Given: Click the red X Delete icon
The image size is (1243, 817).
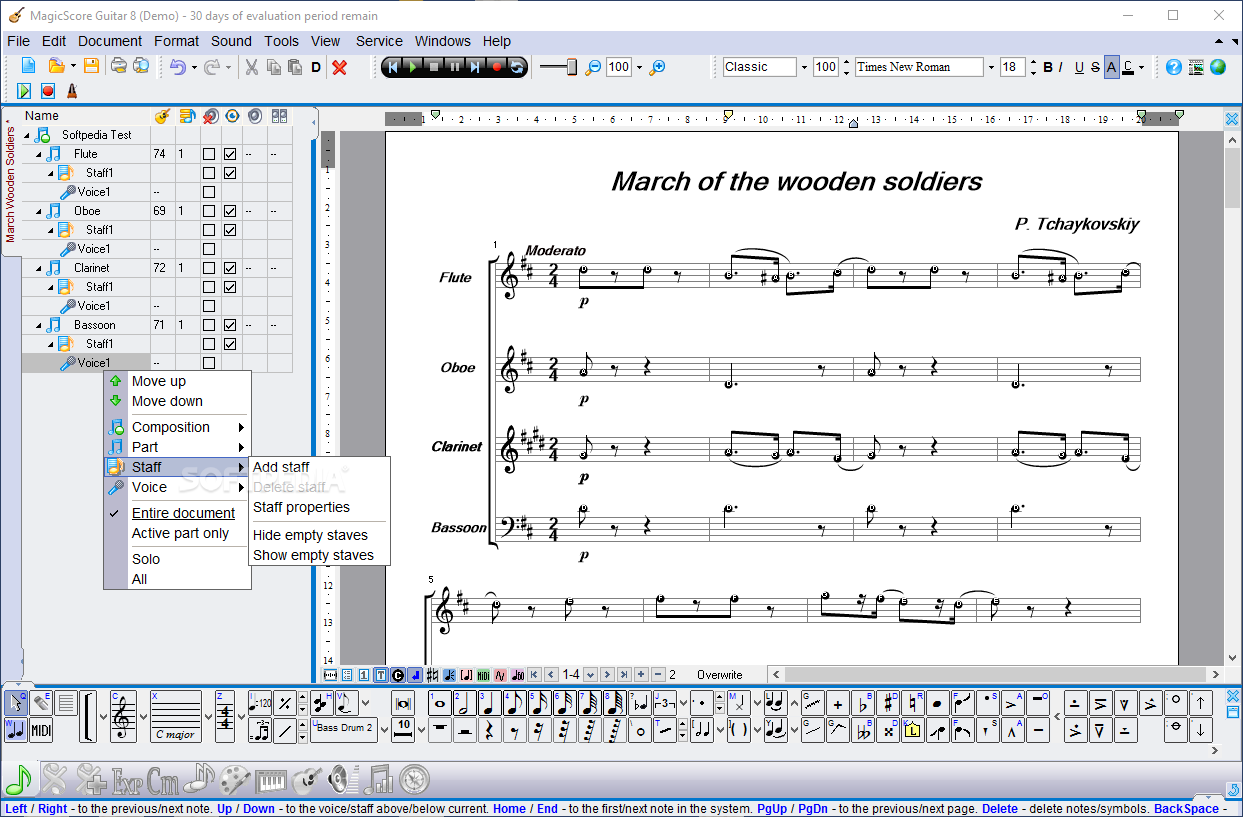Looking at the screenshot, I should point(340,67).
